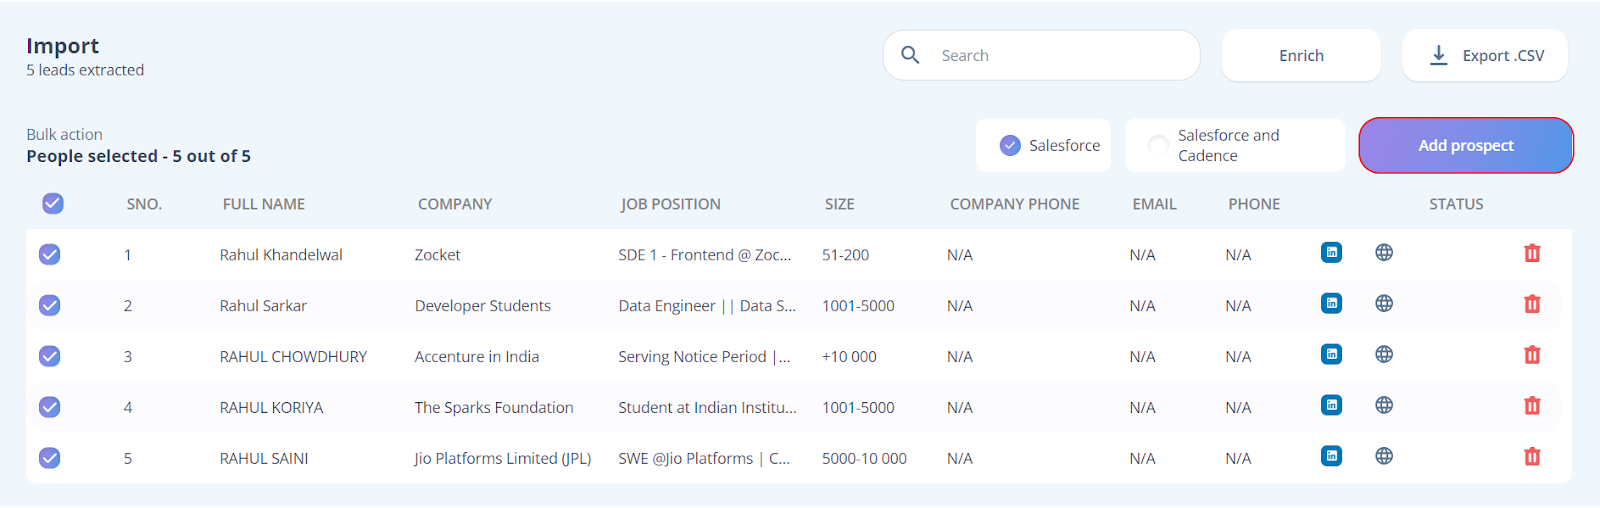Image resolution: width=1600 pixels, height=508 pixels.
Task: Toggle the select-all checkbox in table header
Action: coord(53,204)
